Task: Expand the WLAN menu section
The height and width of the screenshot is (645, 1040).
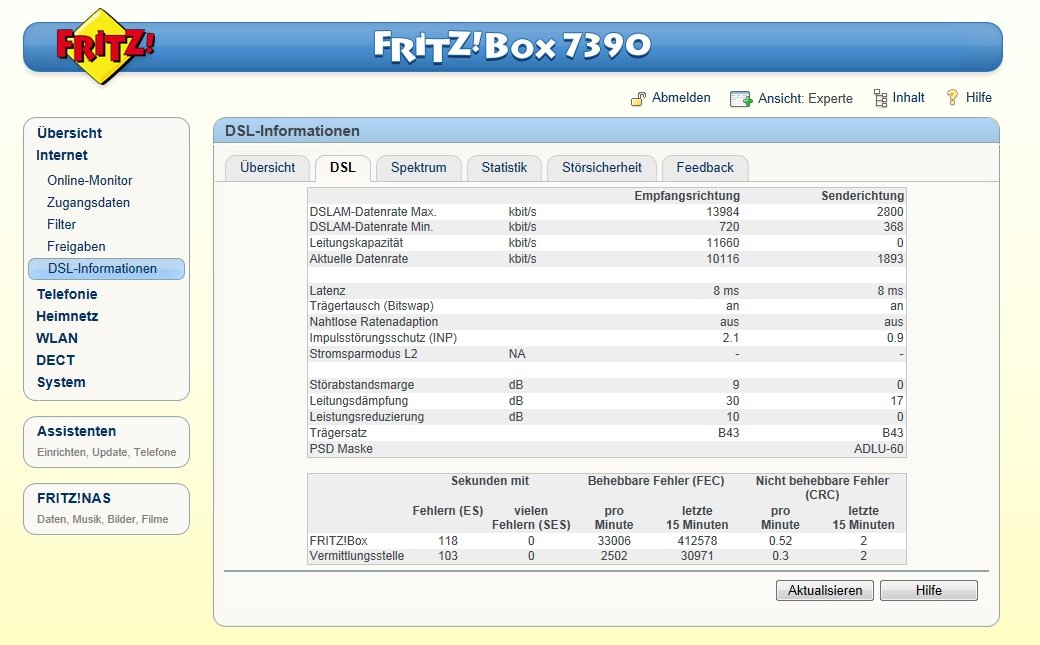Action: tap(57, 338)
